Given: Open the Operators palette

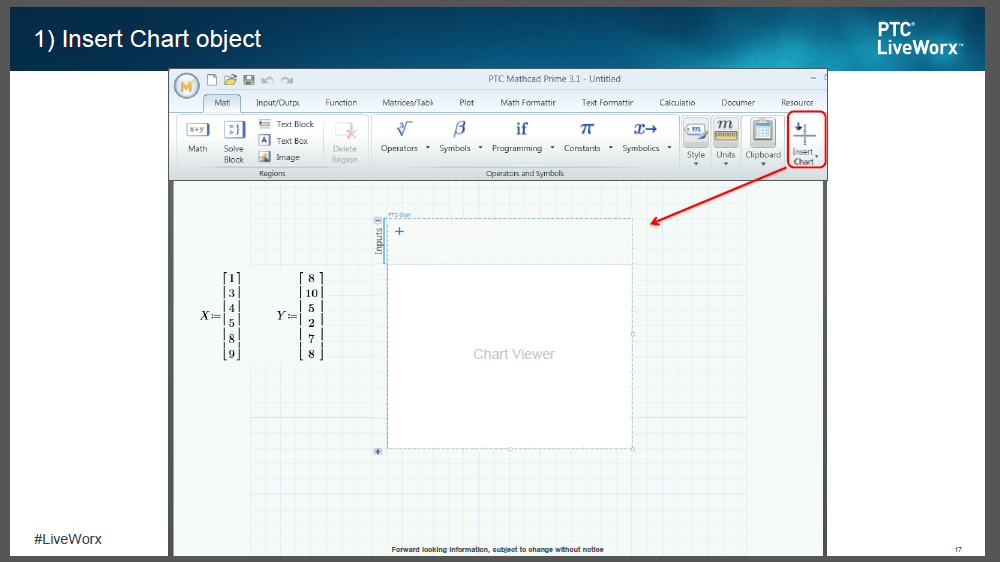Looking at the screenshot, I should tap(400, 137).
